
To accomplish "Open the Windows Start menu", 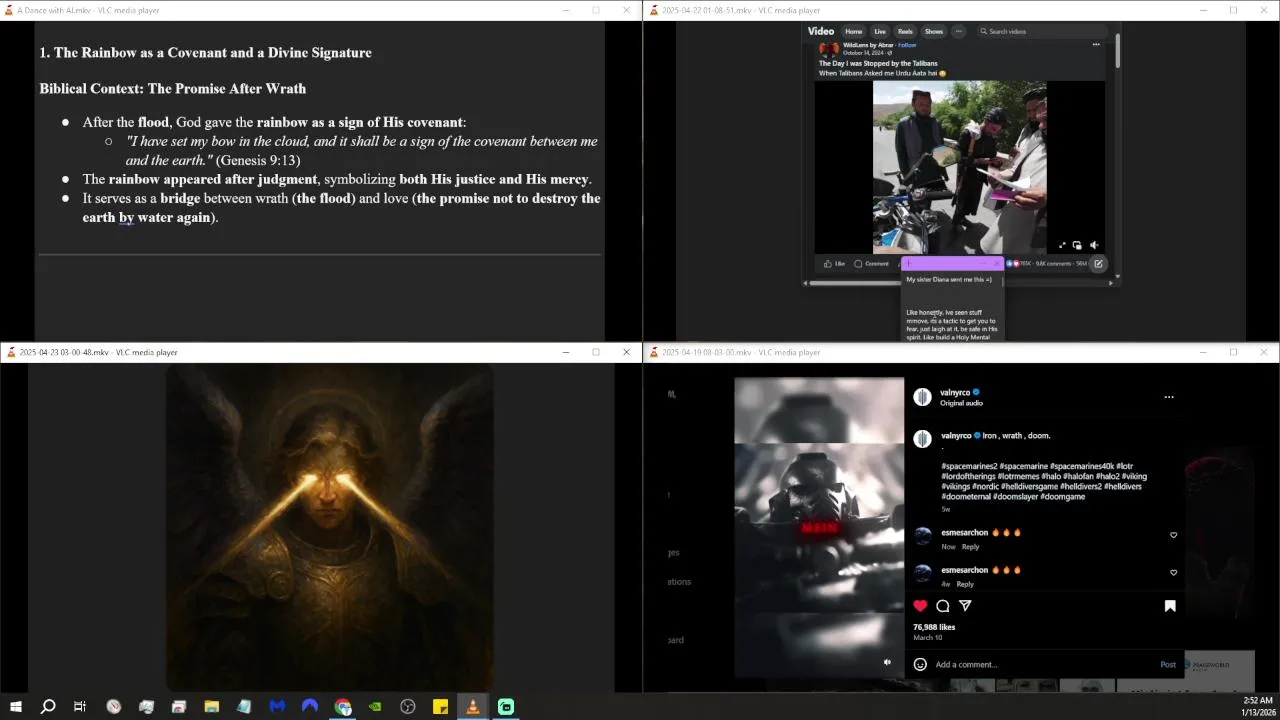I will click(x=16, y=707).
